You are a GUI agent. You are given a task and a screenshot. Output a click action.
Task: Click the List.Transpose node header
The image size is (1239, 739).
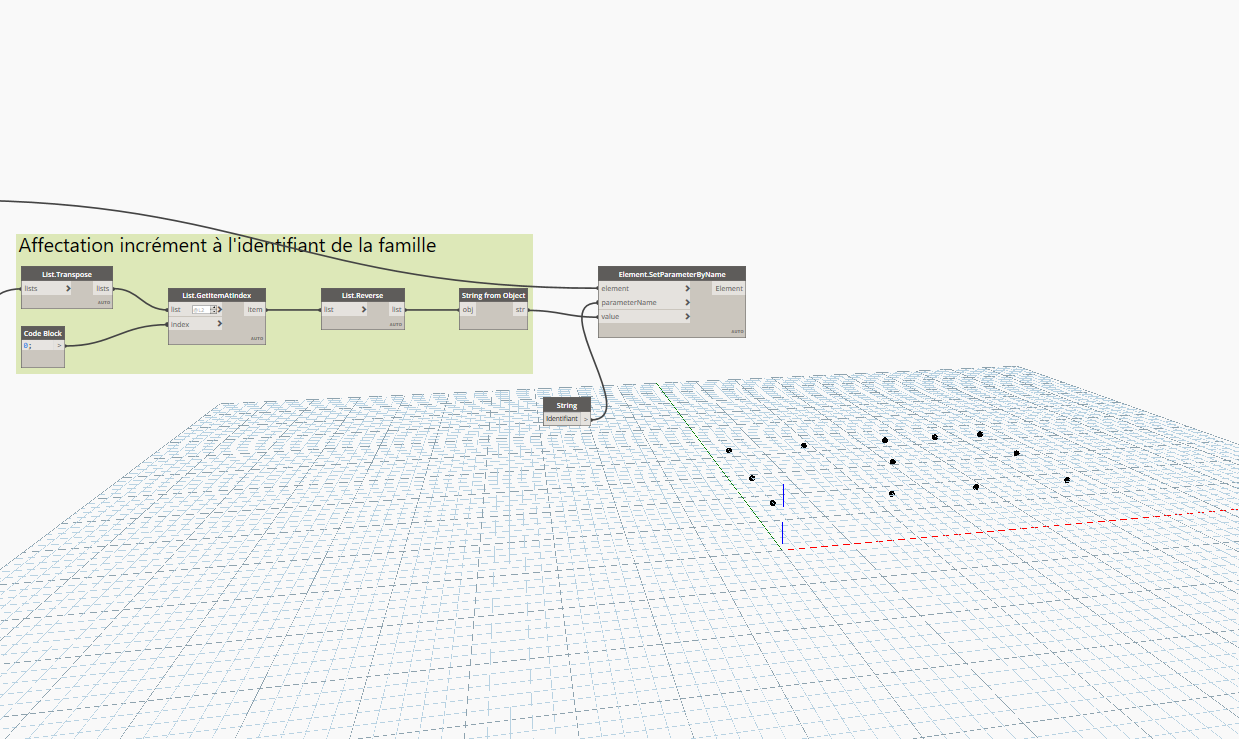pos(66,274)
